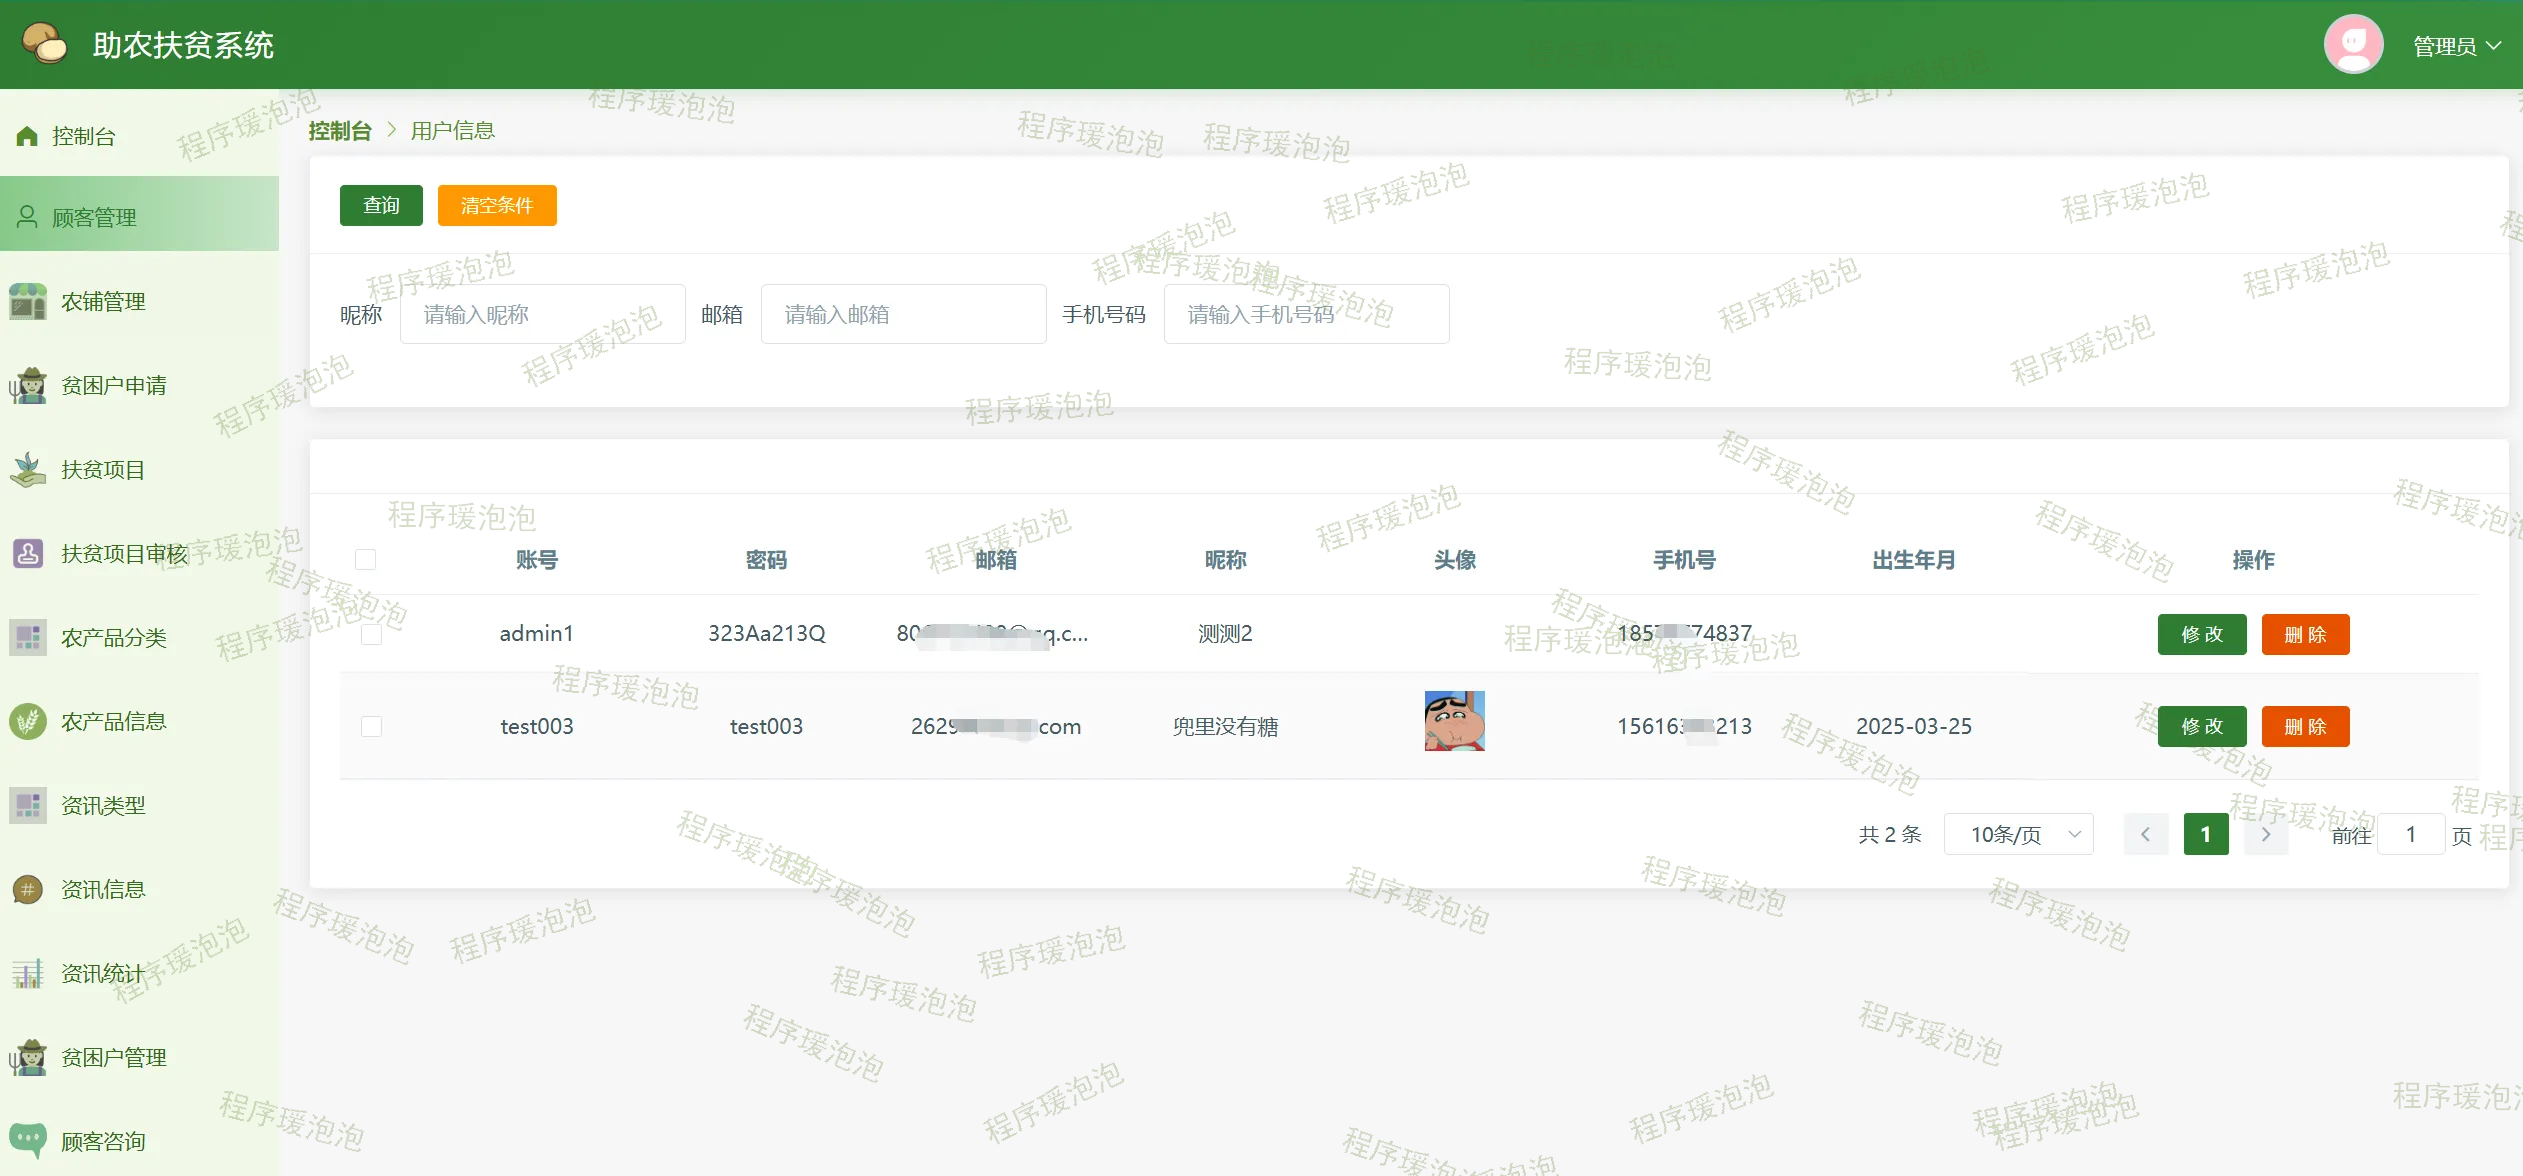
Task: Click the plant icon beside 扶贫项目
Action: (x=28, y=469)
